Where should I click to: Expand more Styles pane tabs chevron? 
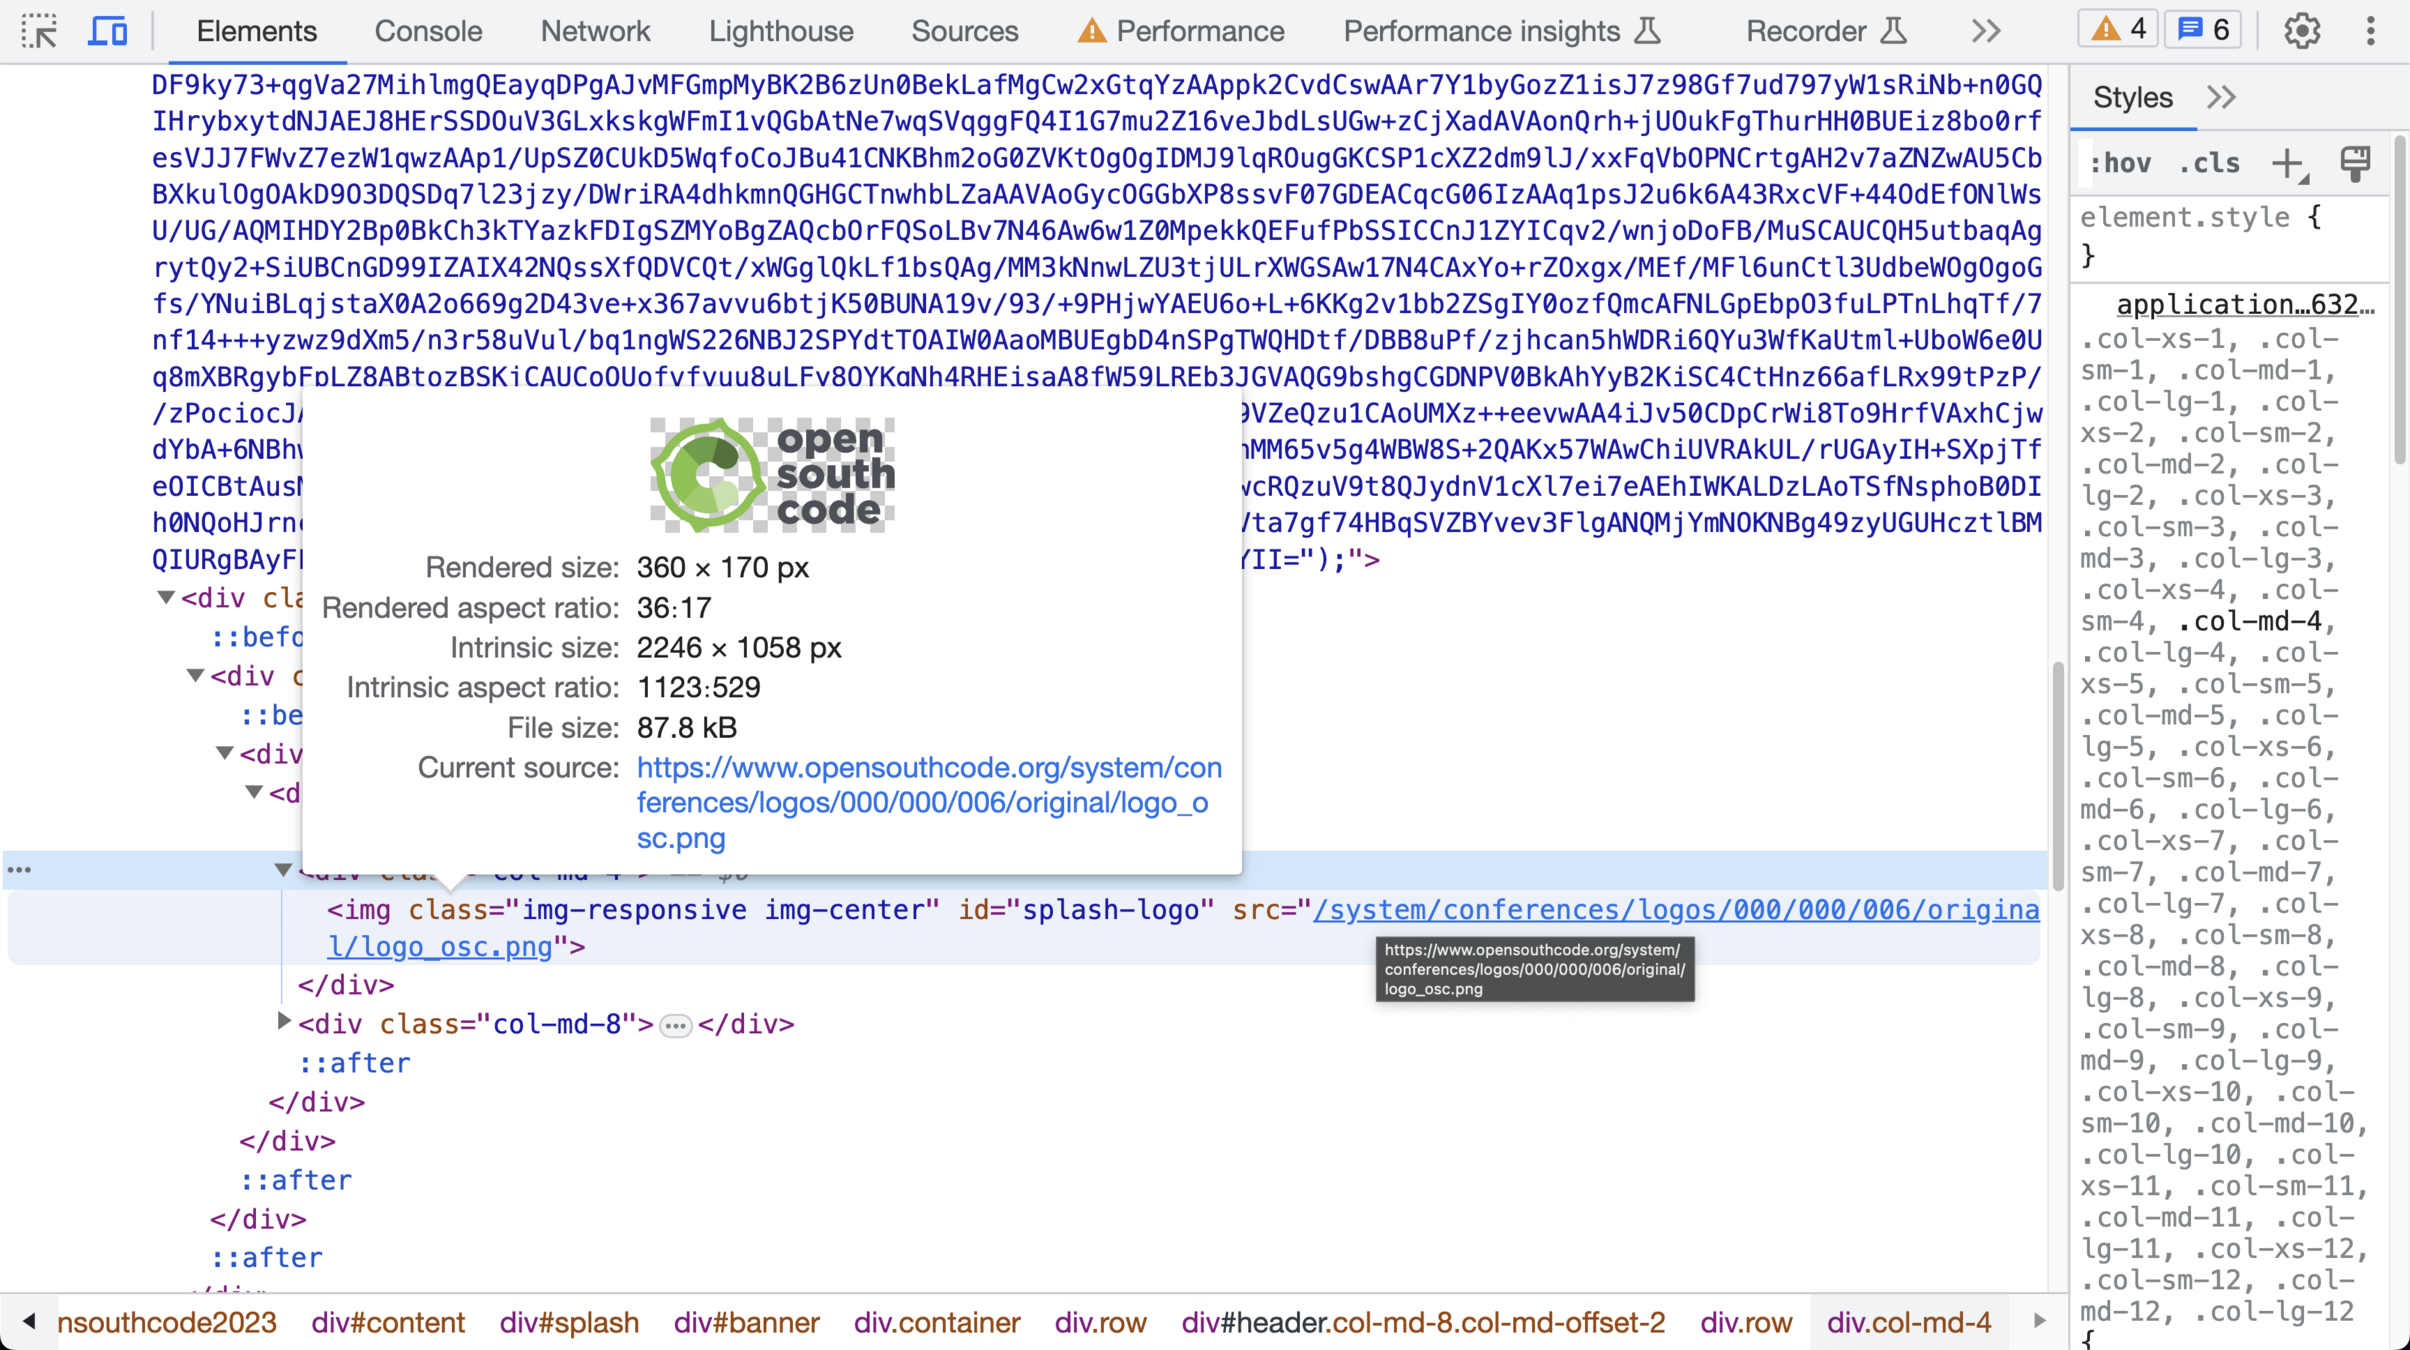pos(2221,98)
